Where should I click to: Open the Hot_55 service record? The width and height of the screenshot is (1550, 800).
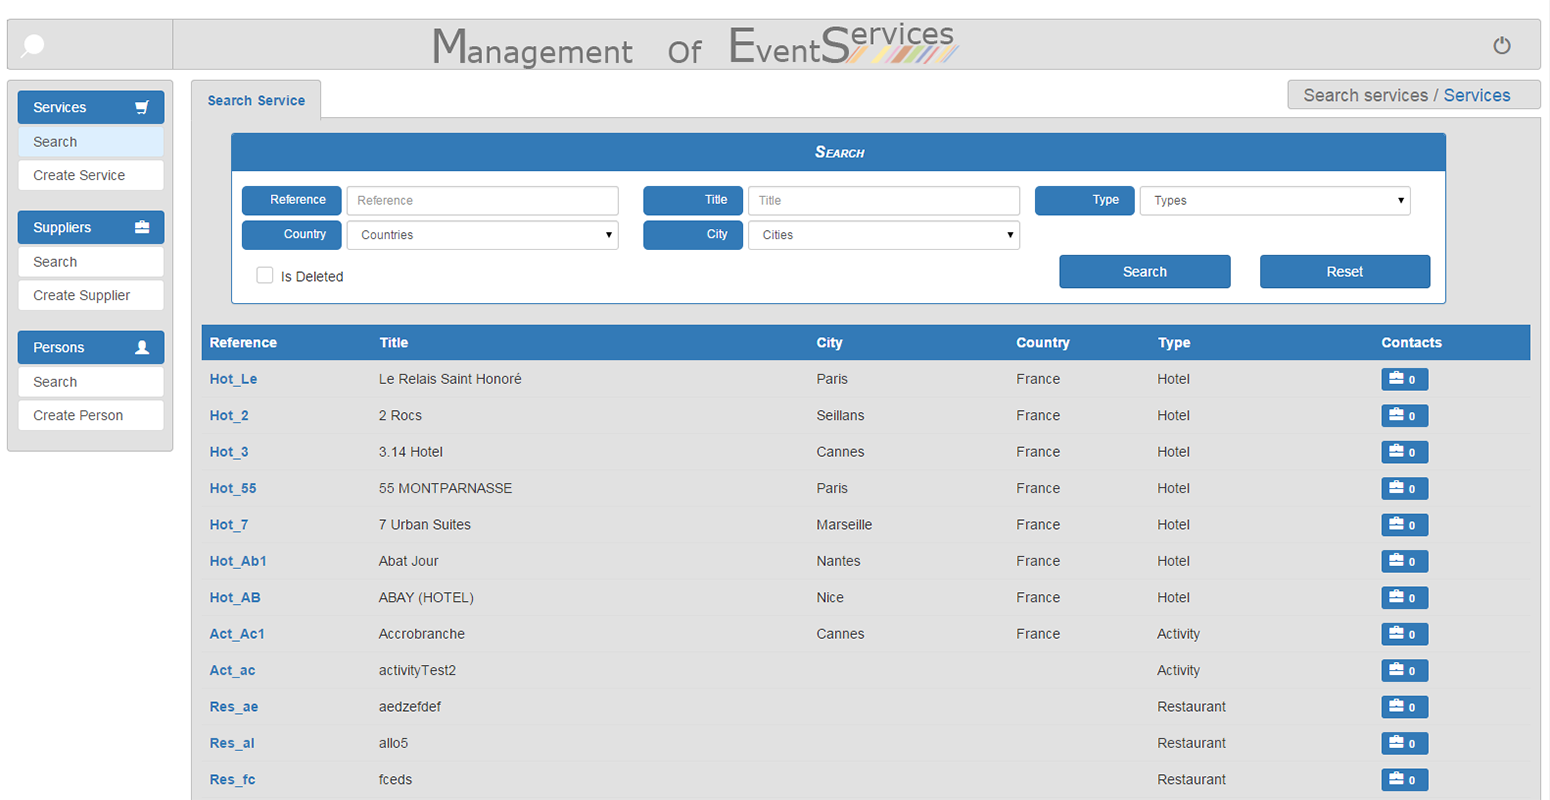tap(232, 488)
